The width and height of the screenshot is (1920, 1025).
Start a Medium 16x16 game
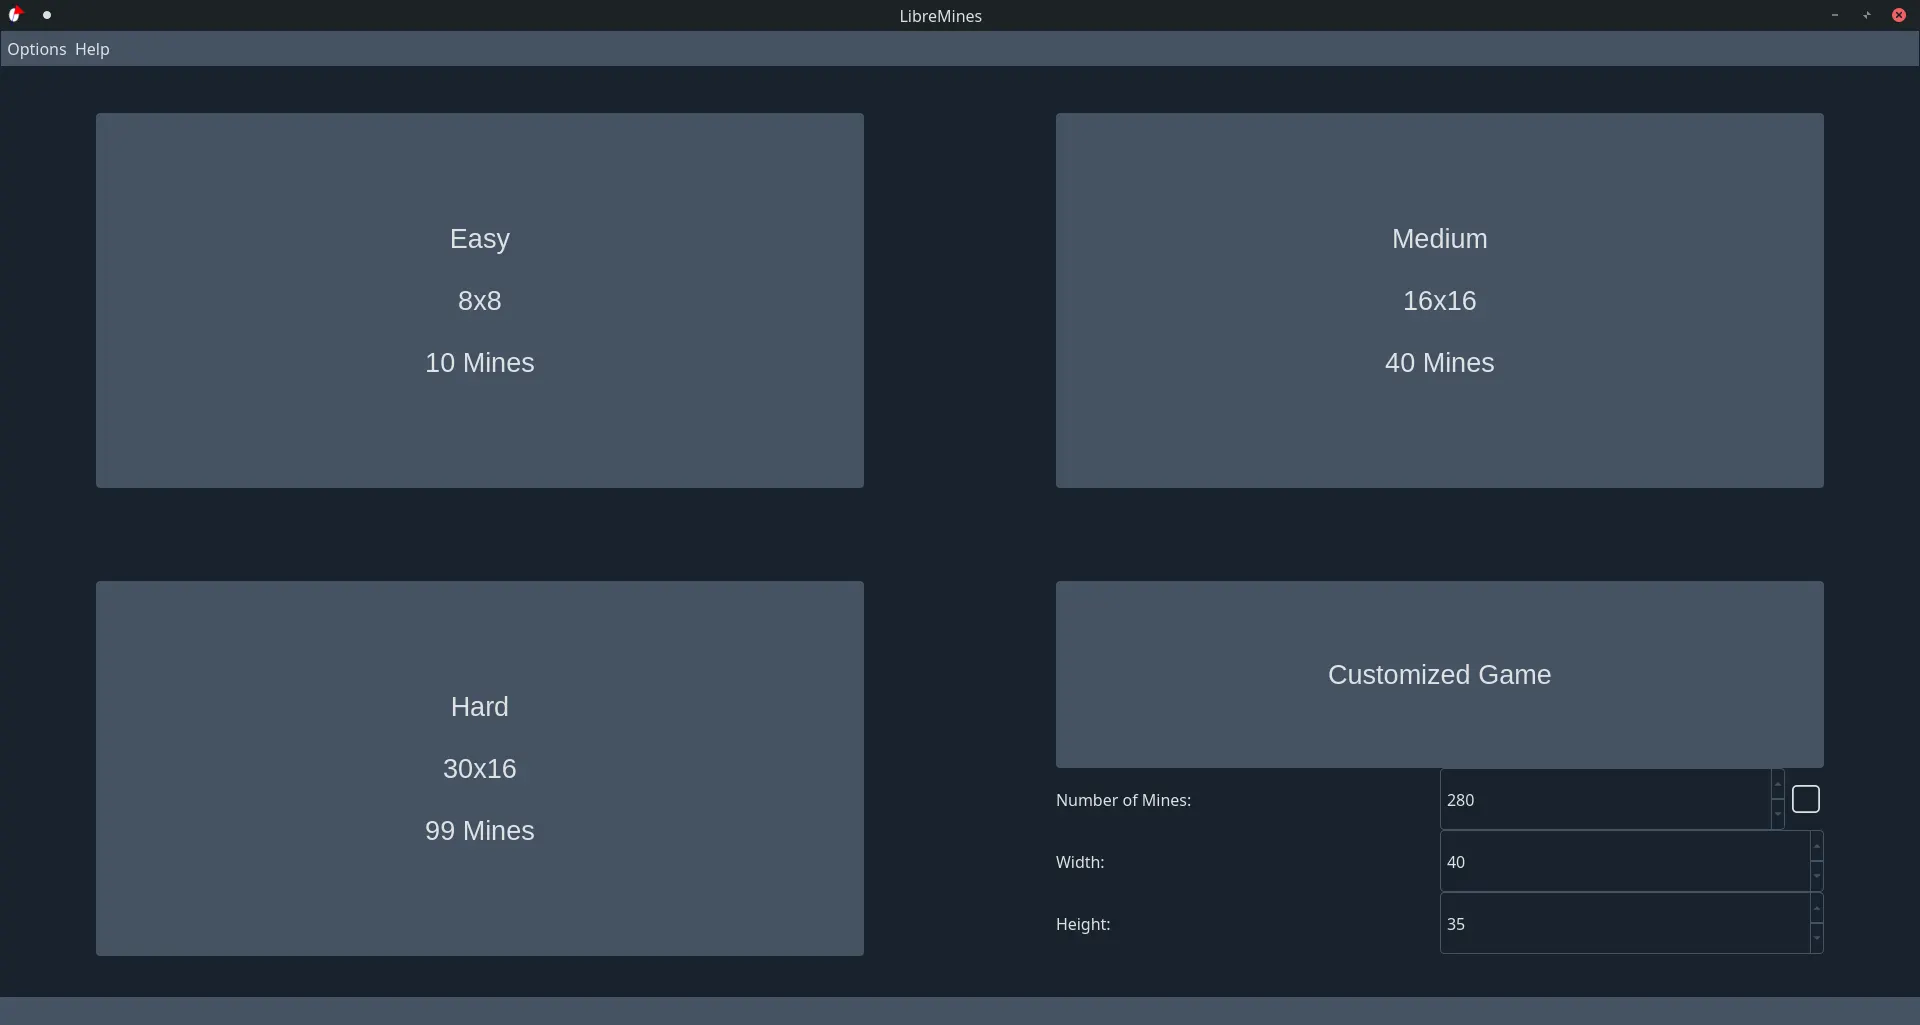click(x=1440, y=300)
